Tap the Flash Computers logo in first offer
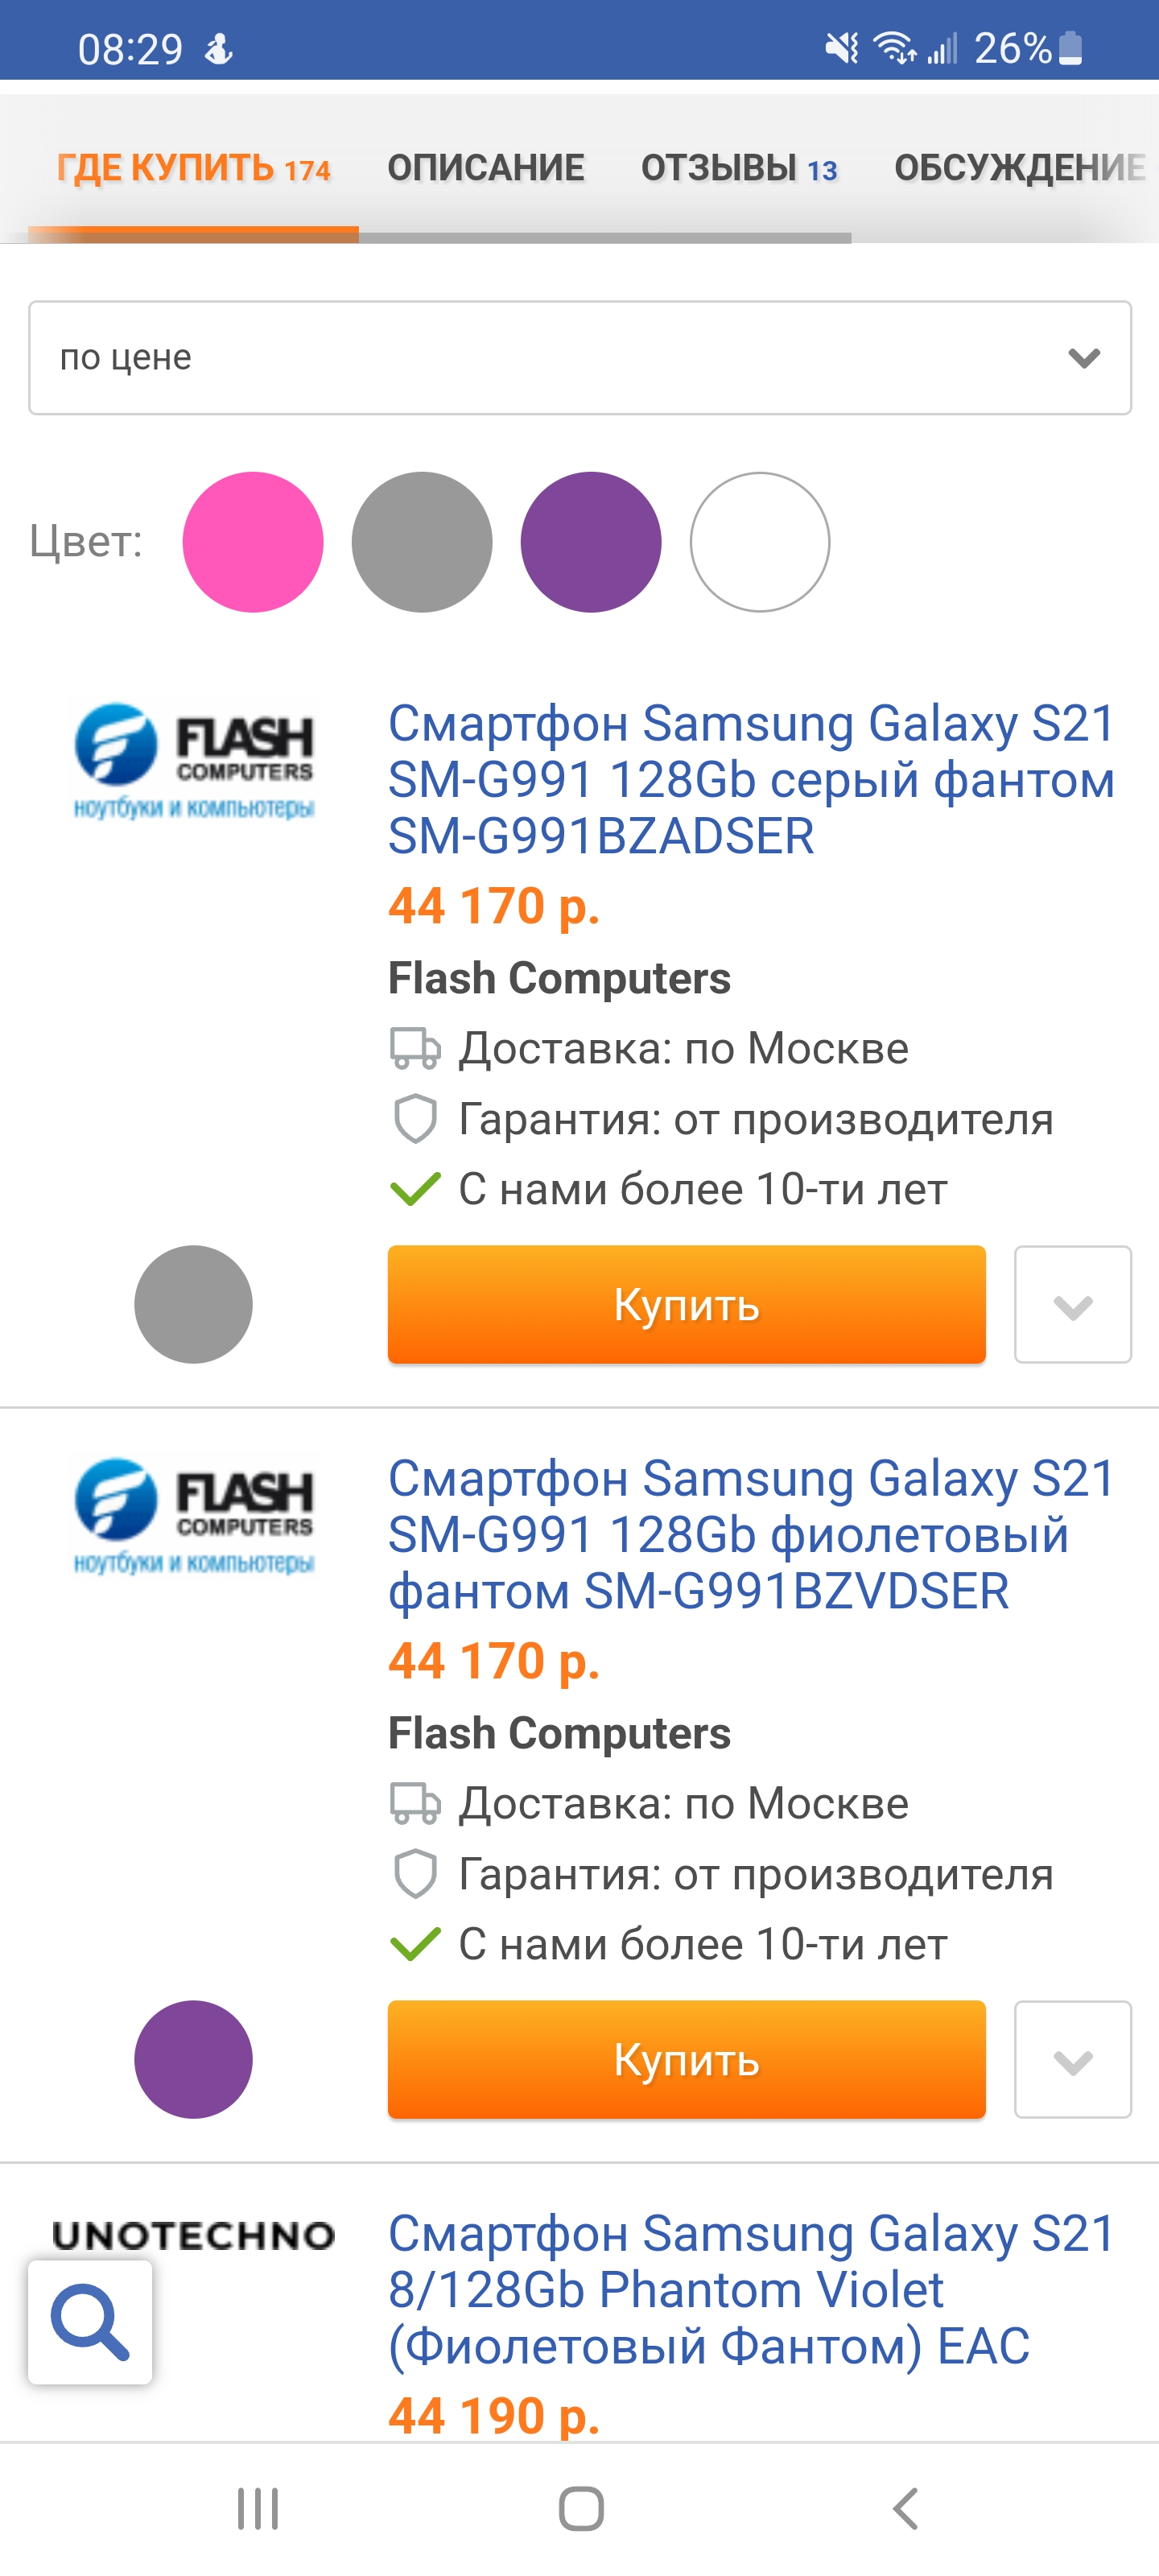Screen dimensions: 1159x2576 click(x=193, y=760)
